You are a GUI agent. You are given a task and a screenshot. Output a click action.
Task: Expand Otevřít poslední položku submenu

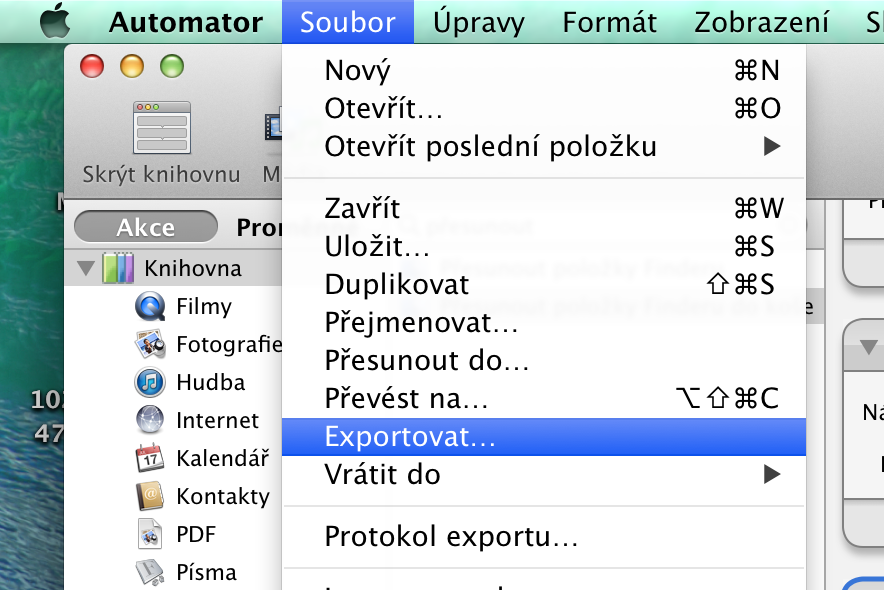[770, 147]
